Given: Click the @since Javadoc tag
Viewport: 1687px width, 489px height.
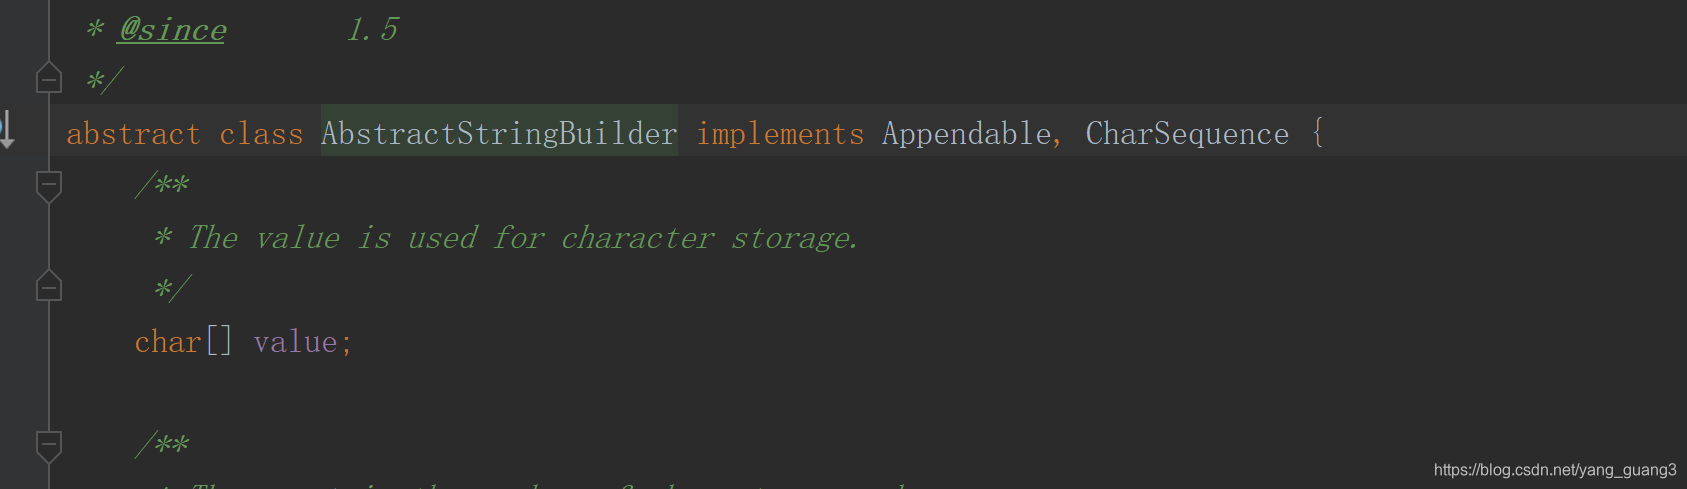Looking at the screenshot, I should (172, 30).
